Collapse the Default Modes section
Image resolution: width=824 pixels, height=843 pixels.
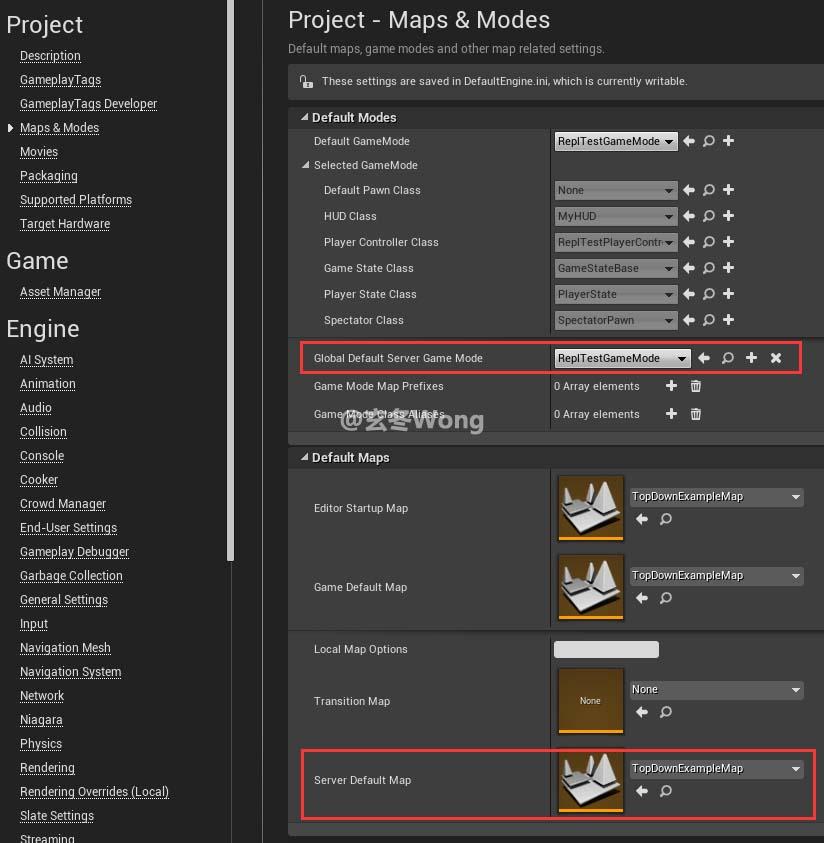point(305,117)
